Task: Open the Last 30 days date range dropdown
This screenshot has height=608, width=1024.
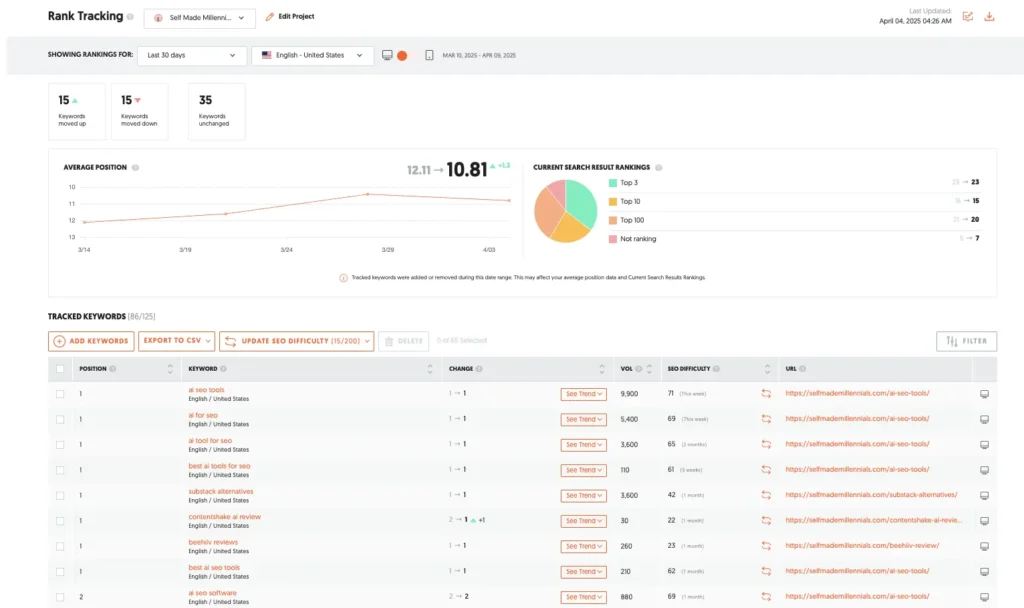Action: point(190,56)
